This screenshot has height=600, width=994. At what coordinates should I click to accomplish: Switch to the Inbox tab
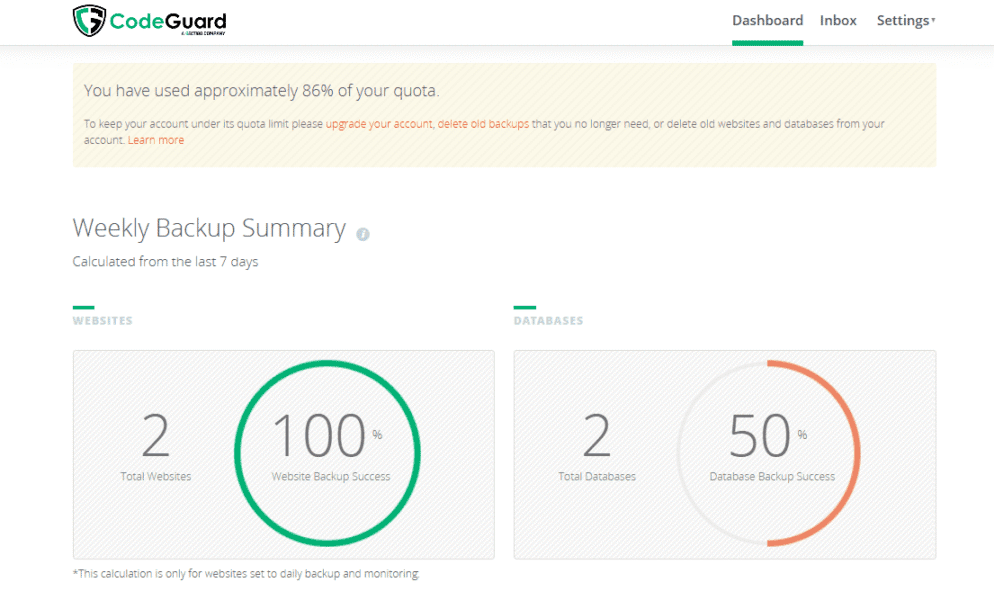click(x=838, y=20)
